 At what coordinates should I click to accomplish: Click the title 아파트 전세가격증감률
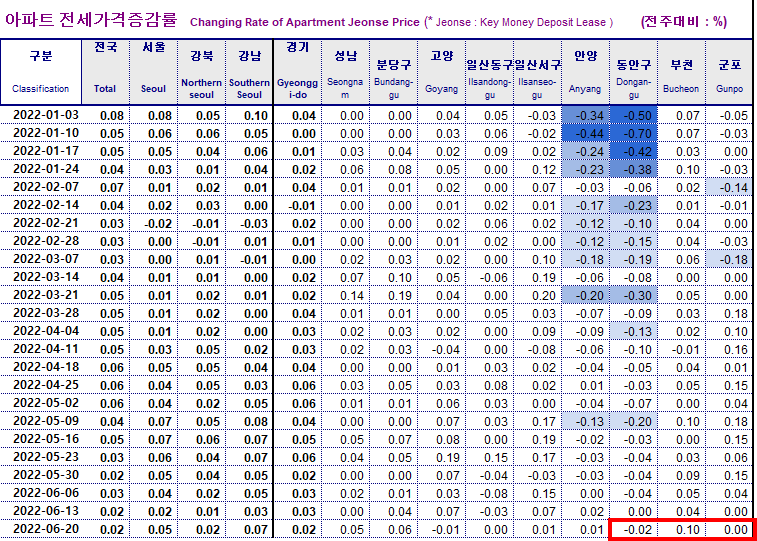click(x=91, y=20)
